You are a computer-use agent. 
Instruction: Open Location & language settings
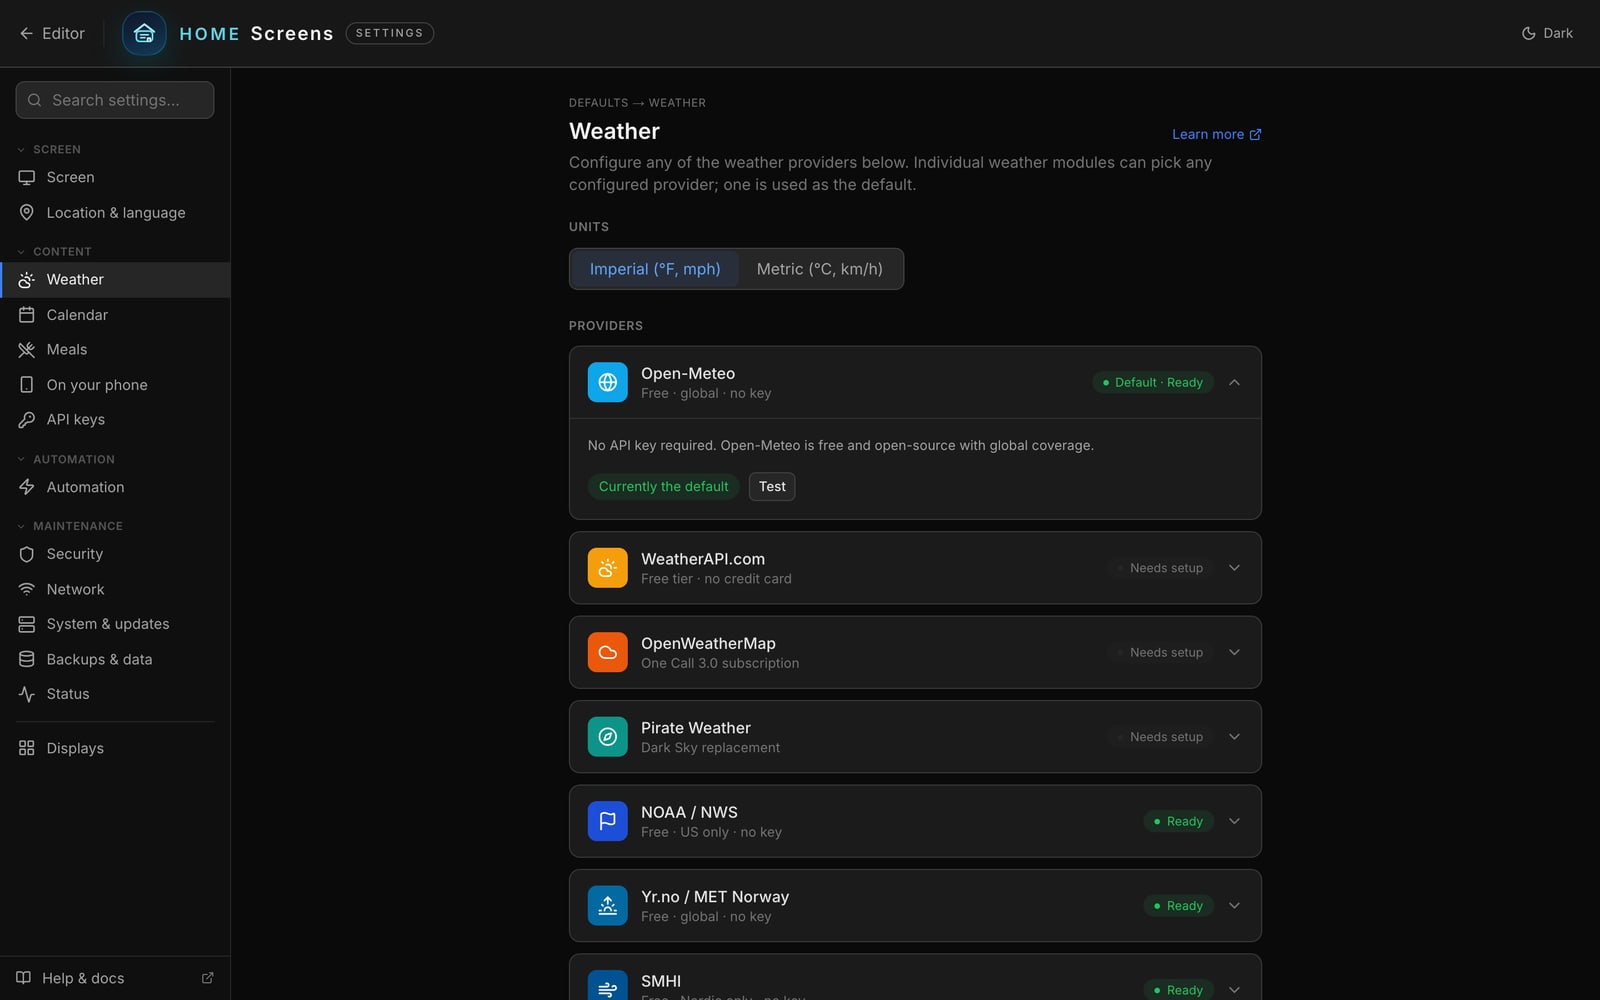115,213
